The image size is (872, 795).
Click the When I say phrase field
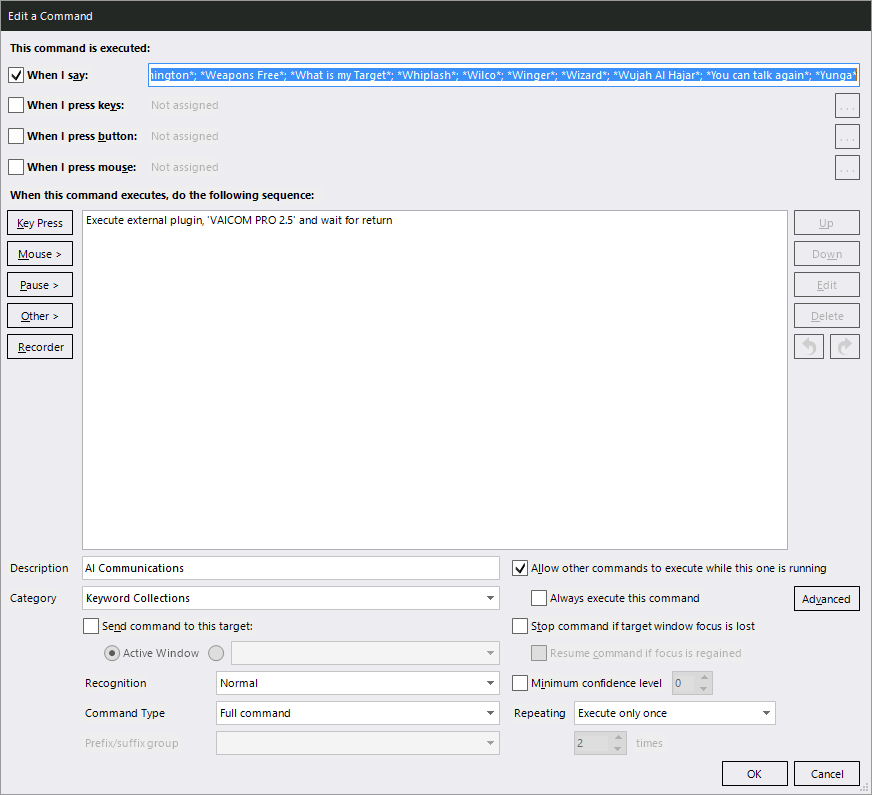pos(504,75)
